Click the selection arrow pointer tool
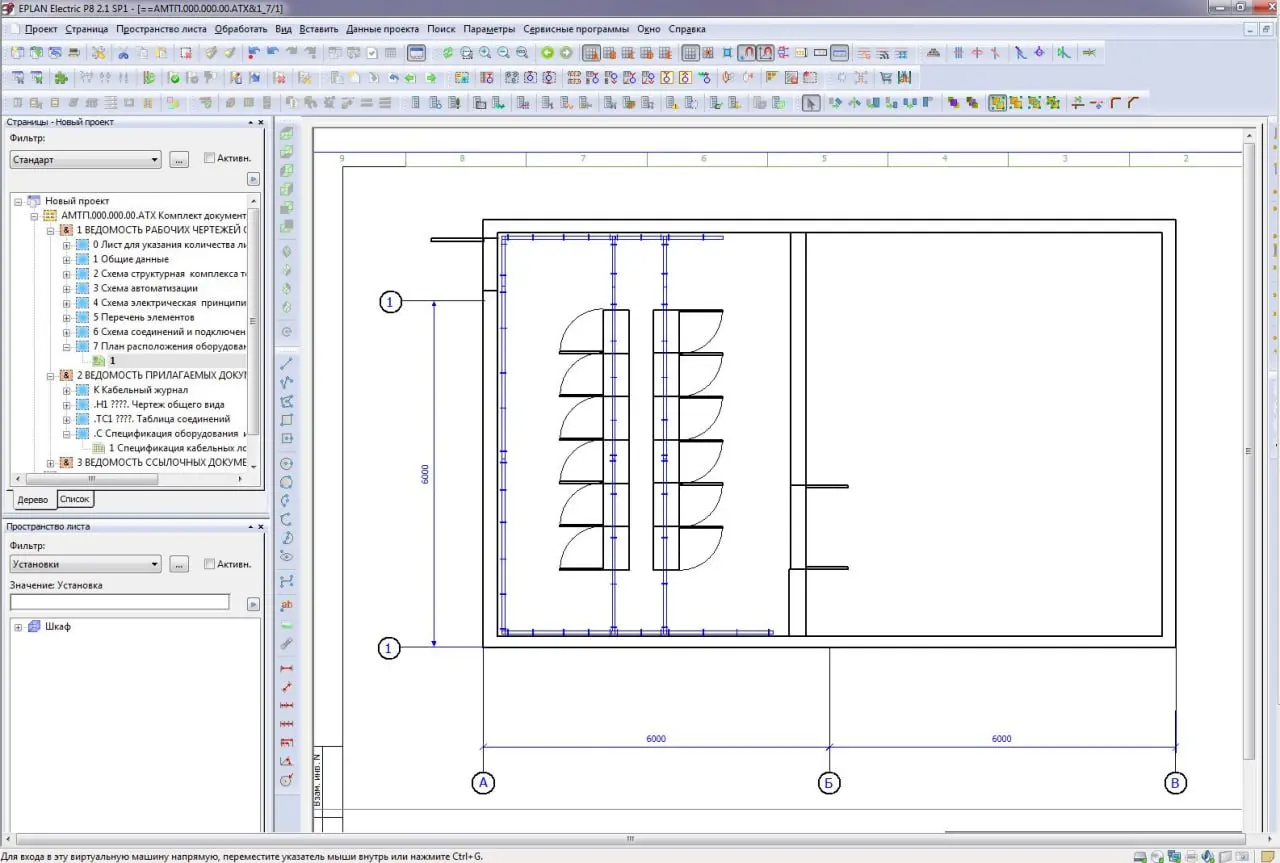 click(x=811, y=102)
